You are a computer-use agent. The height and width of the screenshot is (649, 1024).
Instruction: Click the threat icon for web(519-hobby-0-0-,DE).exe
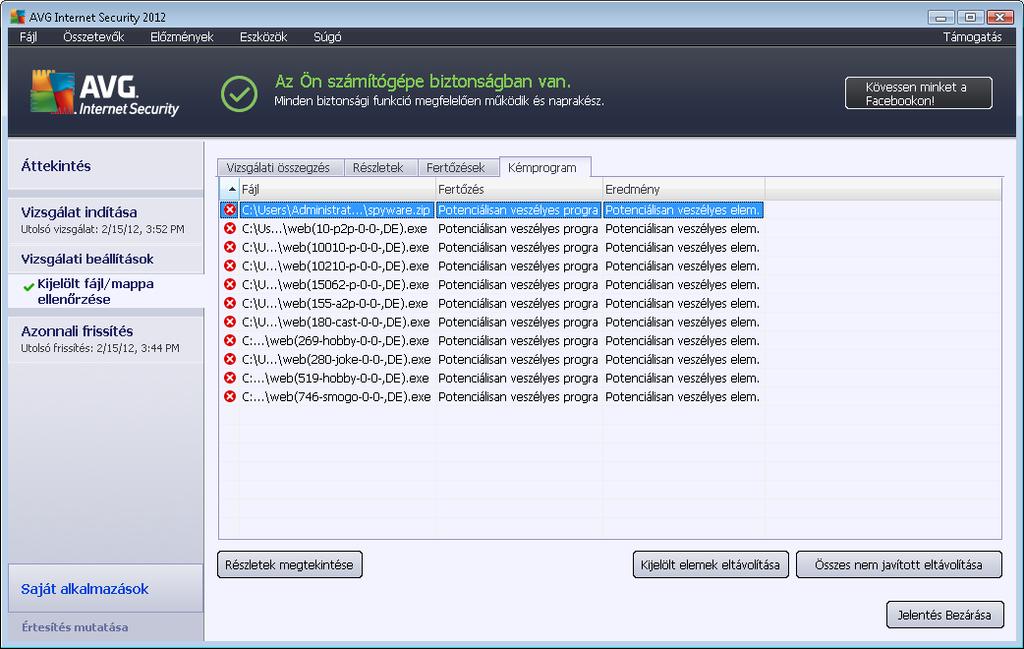pos(230,377)
